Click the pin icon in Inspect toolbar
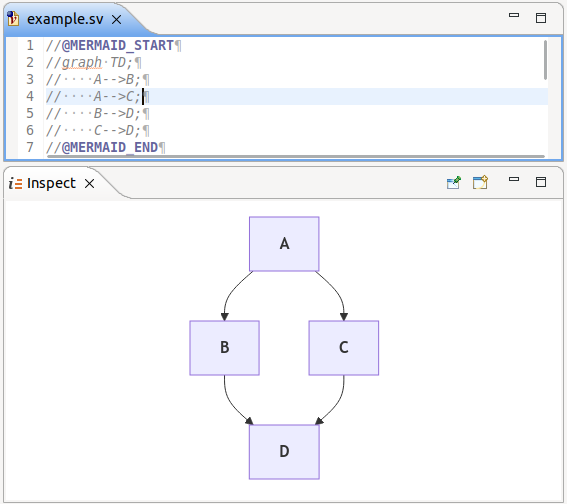Viewport: 567px width, 504px height. click(454, 183)
